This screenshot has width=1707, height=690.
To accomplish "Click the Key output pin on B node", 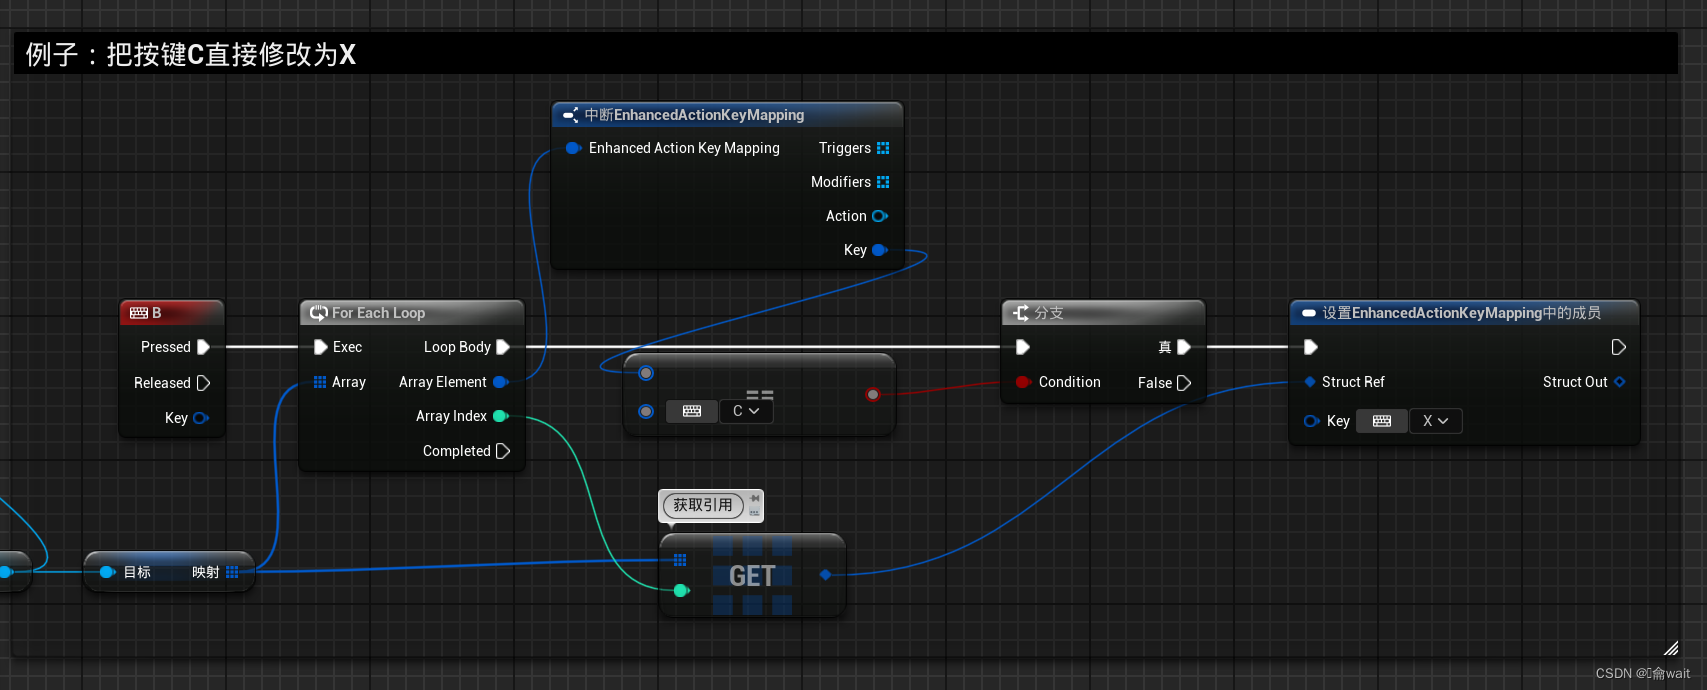I will click(x=201, y=418).
